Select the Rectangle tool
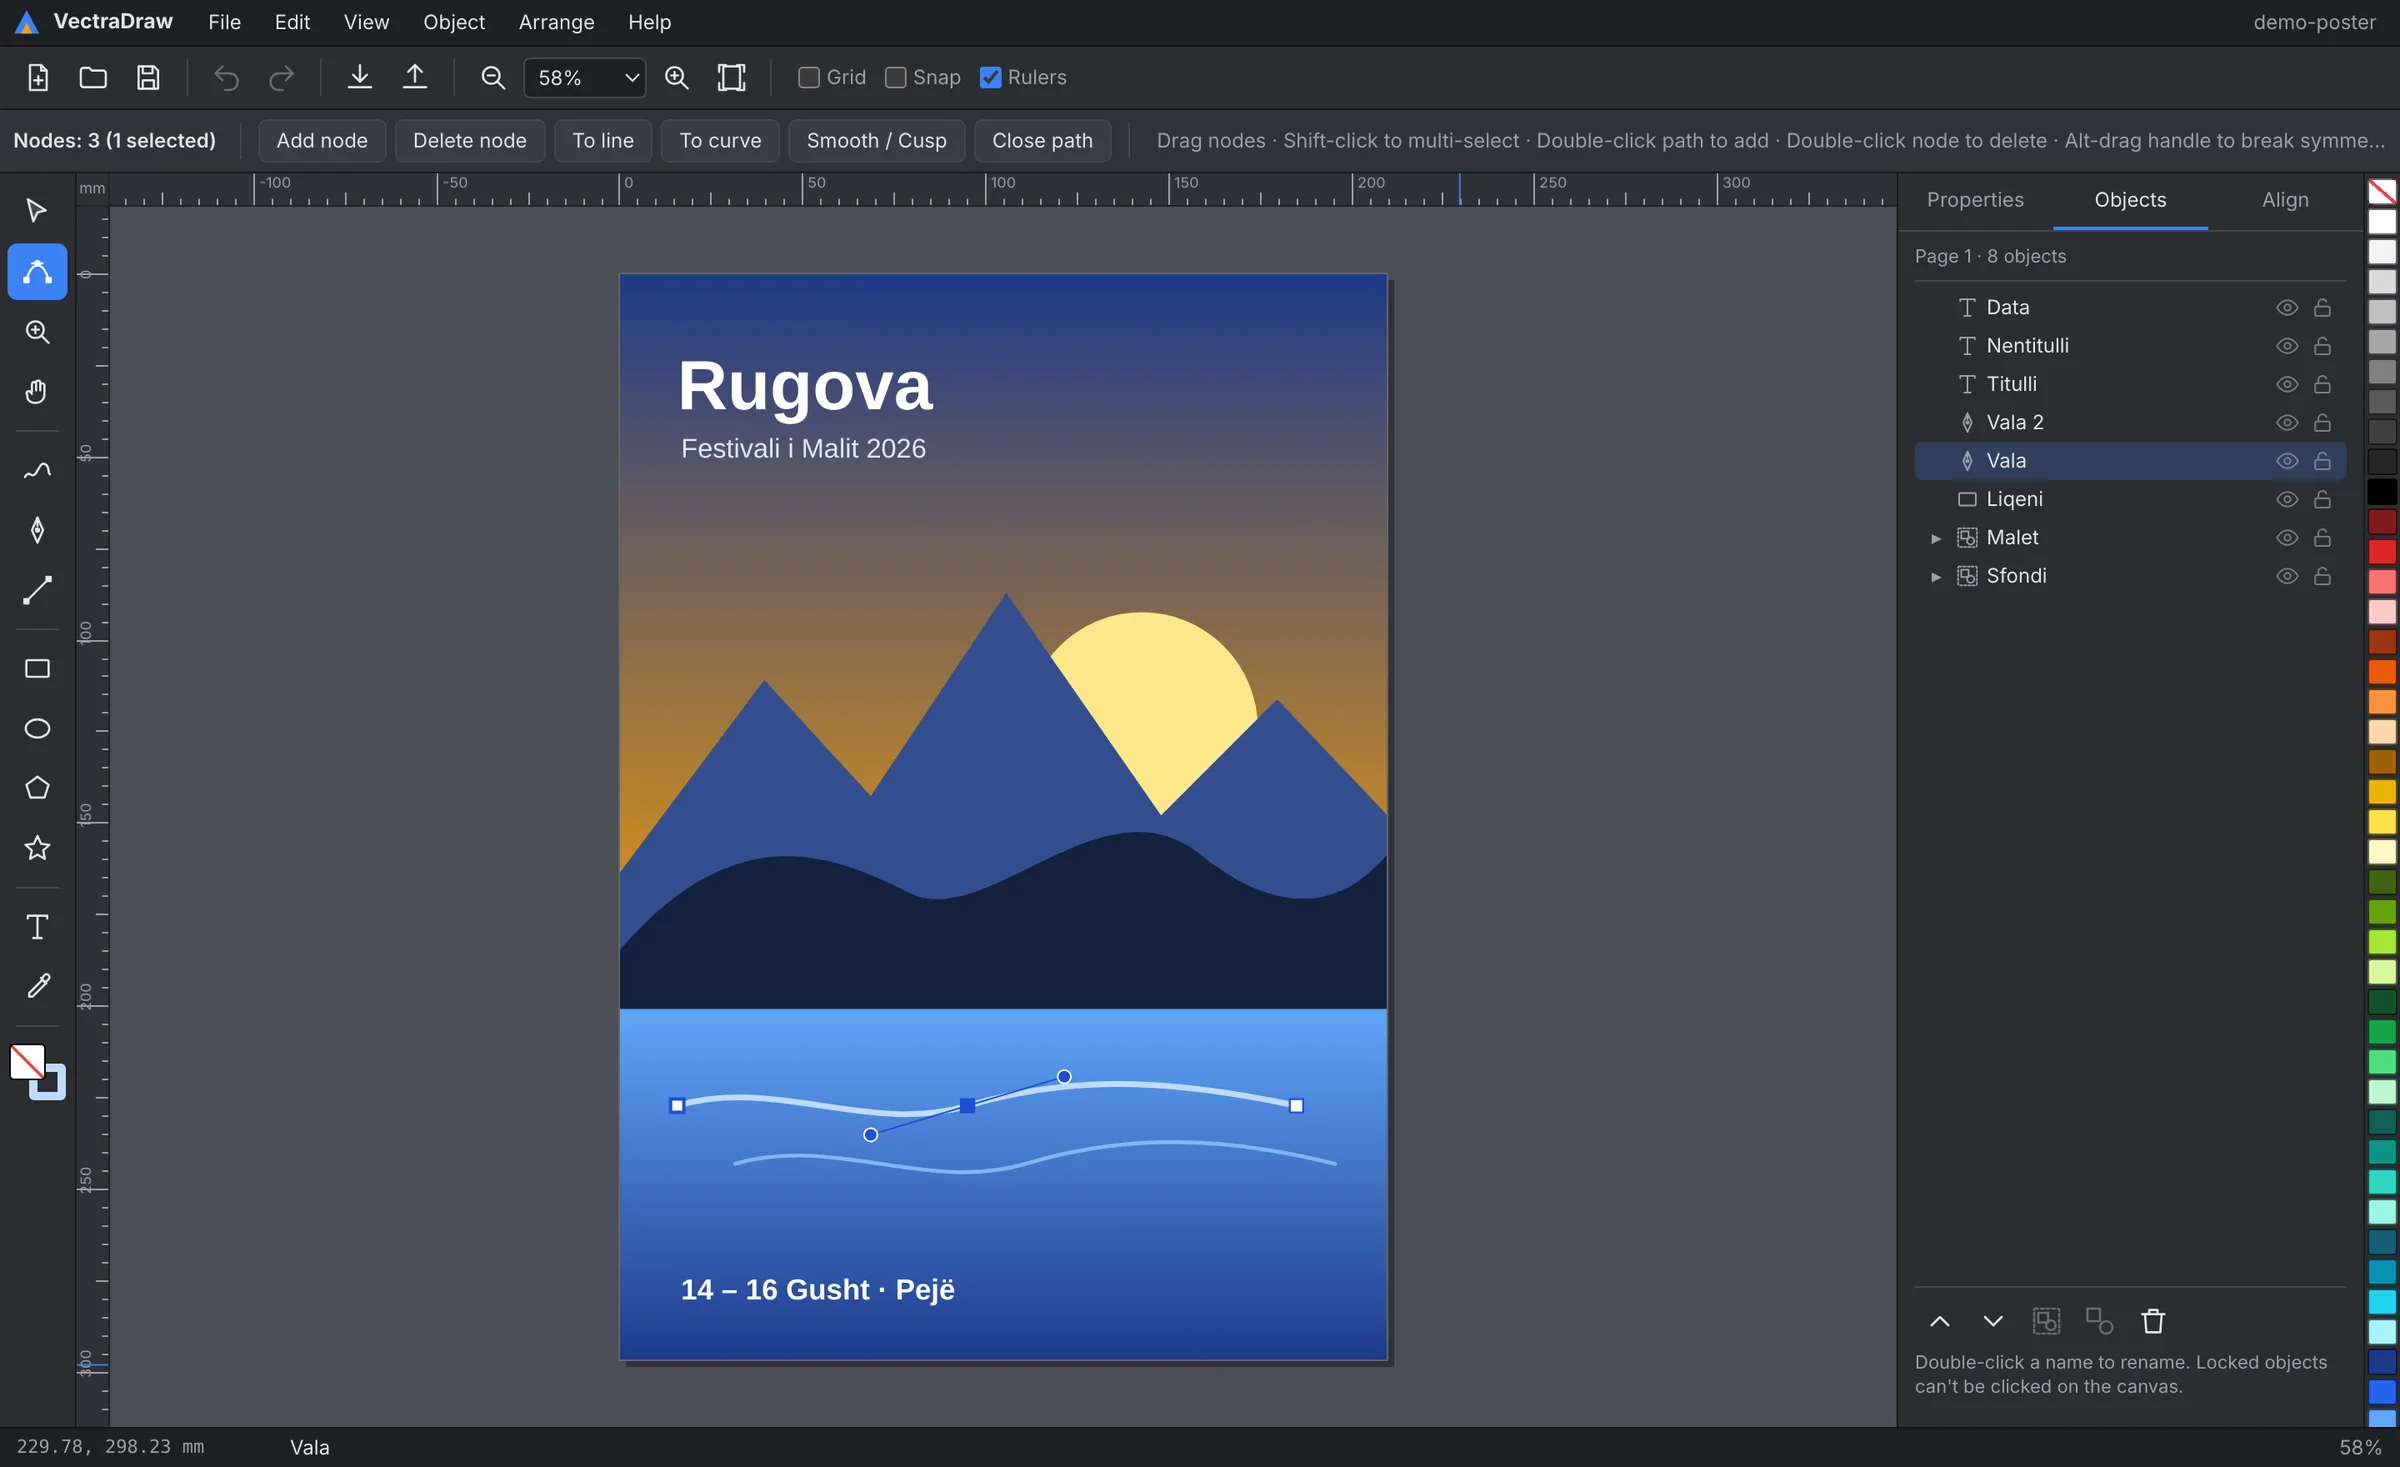 point(37,668)
